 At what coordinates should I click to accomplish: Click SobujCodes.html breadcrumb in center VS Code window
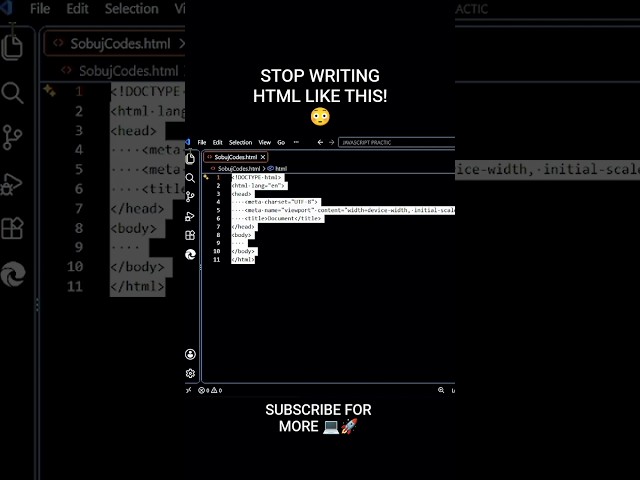tap(239, 169)
